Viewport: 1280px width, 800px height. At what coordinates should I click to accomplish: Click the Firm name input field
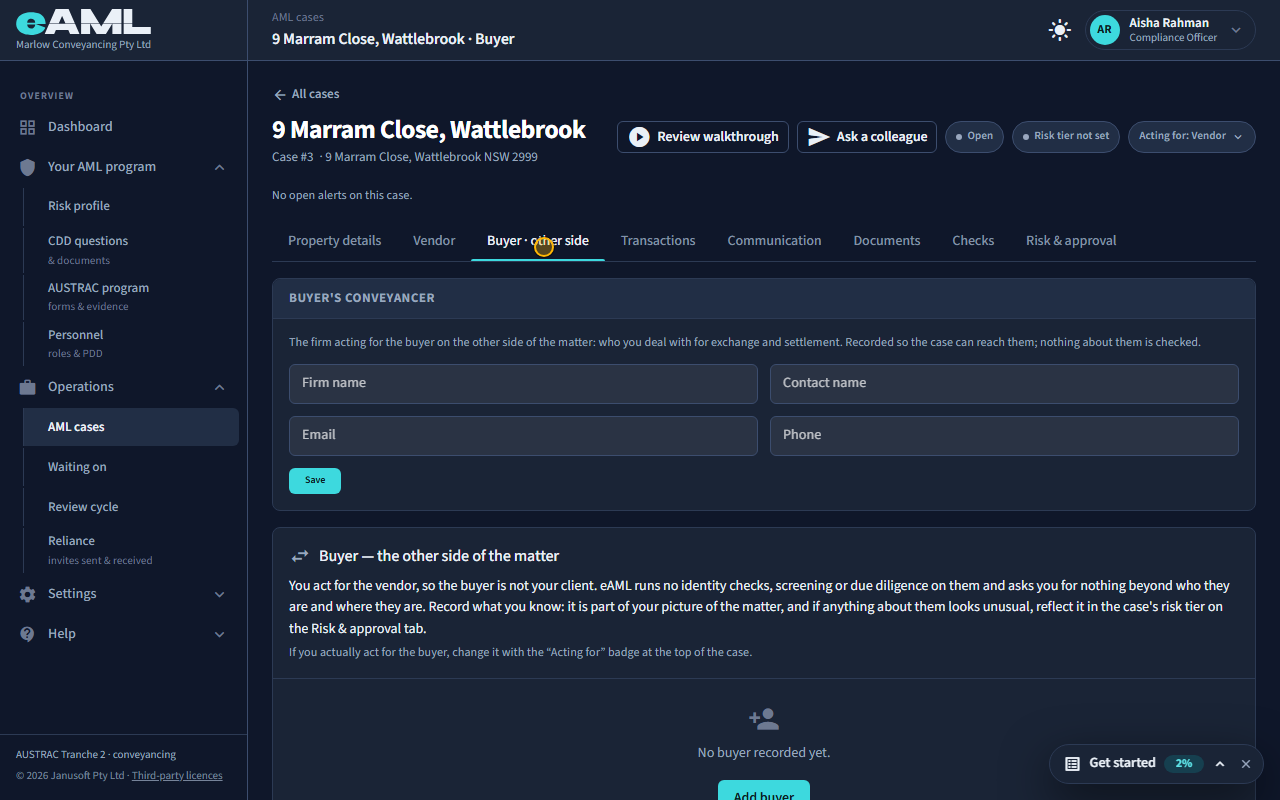tap(523, 384)
